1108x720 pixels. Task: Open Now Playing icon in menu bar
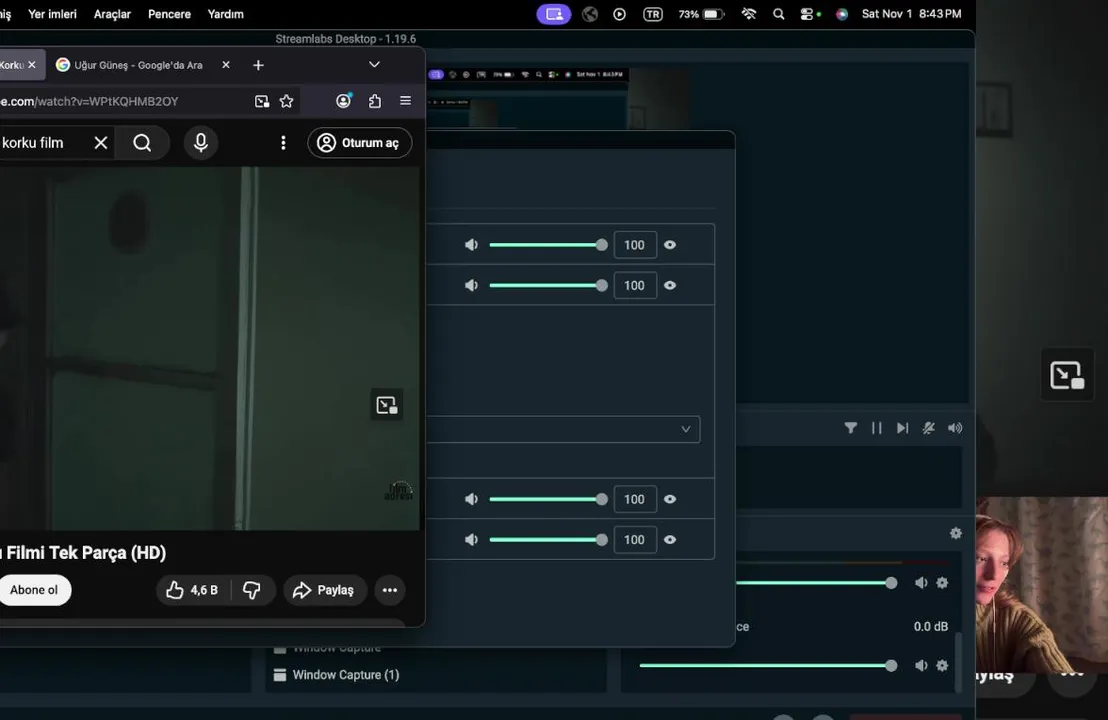click(619, 14)
